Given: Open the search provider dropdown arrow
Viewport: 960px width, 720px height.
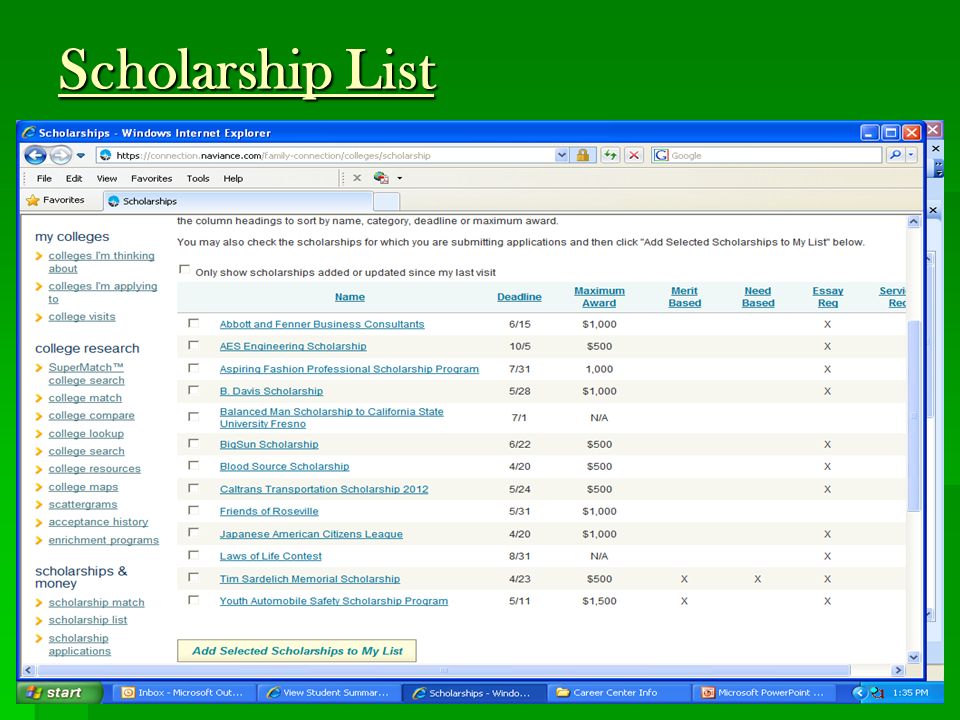Looking at the screenshot, I should click(x=911, y=156).
